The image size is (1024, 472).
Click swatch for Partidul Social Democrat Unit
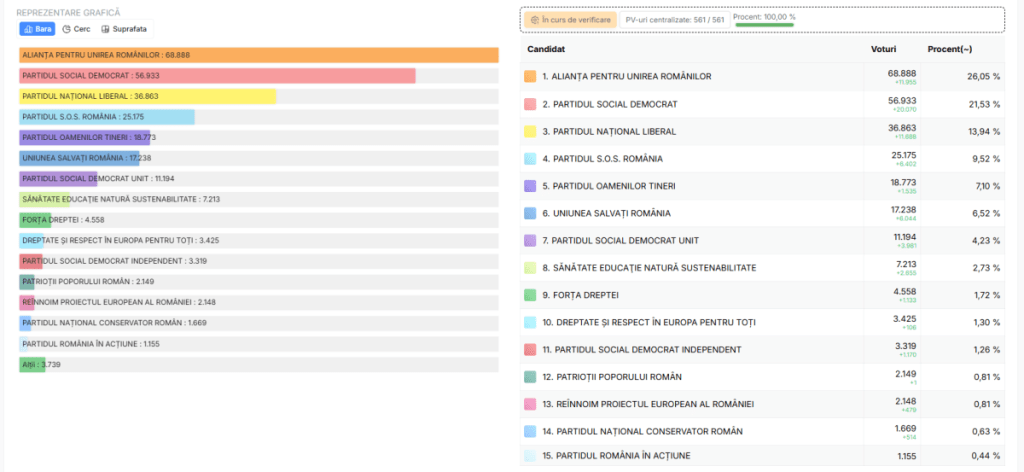point(530,240)
